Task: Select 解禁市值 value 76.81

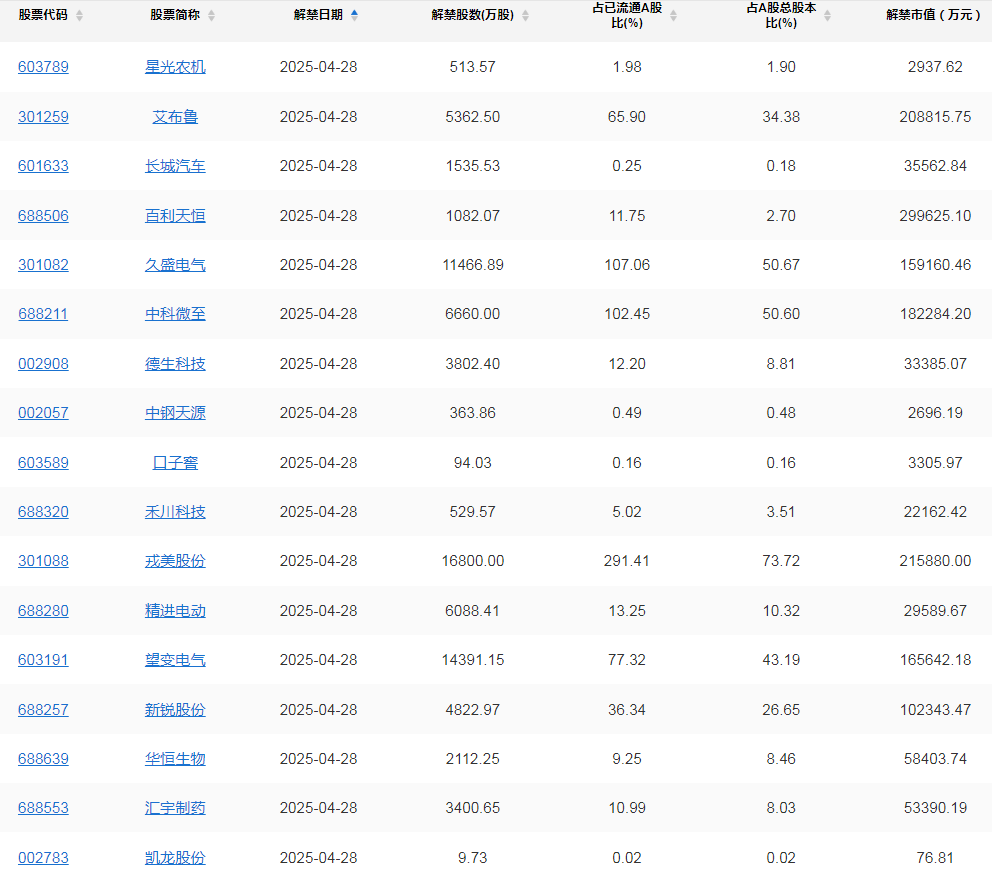Action: tap(935, 858)
